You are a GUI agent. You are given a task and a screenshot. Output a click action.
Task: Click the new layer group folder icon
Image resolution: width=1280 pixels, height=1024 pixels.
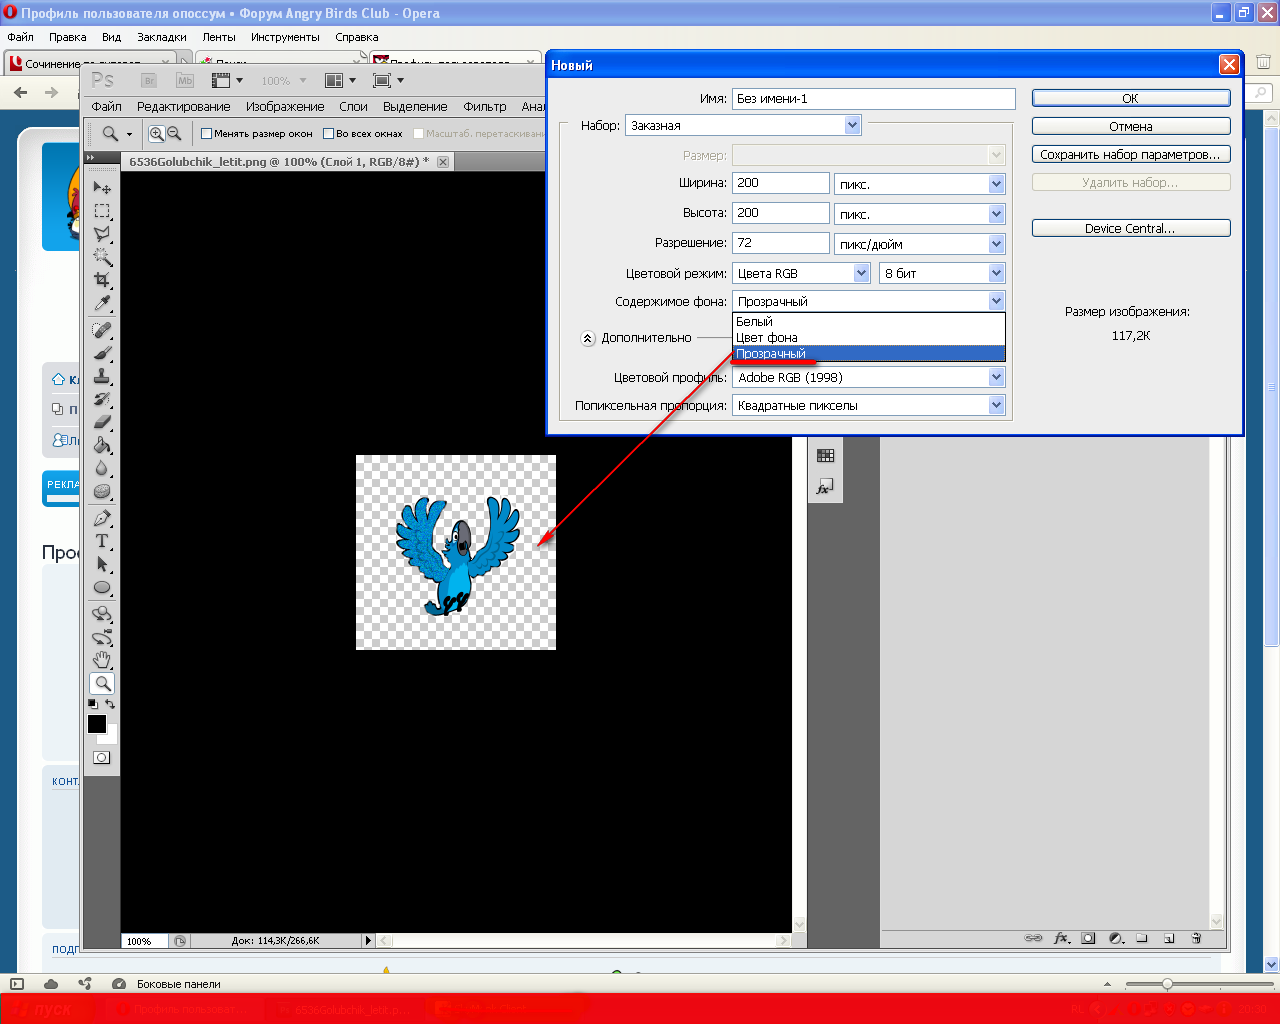(x=1142, y=938)
